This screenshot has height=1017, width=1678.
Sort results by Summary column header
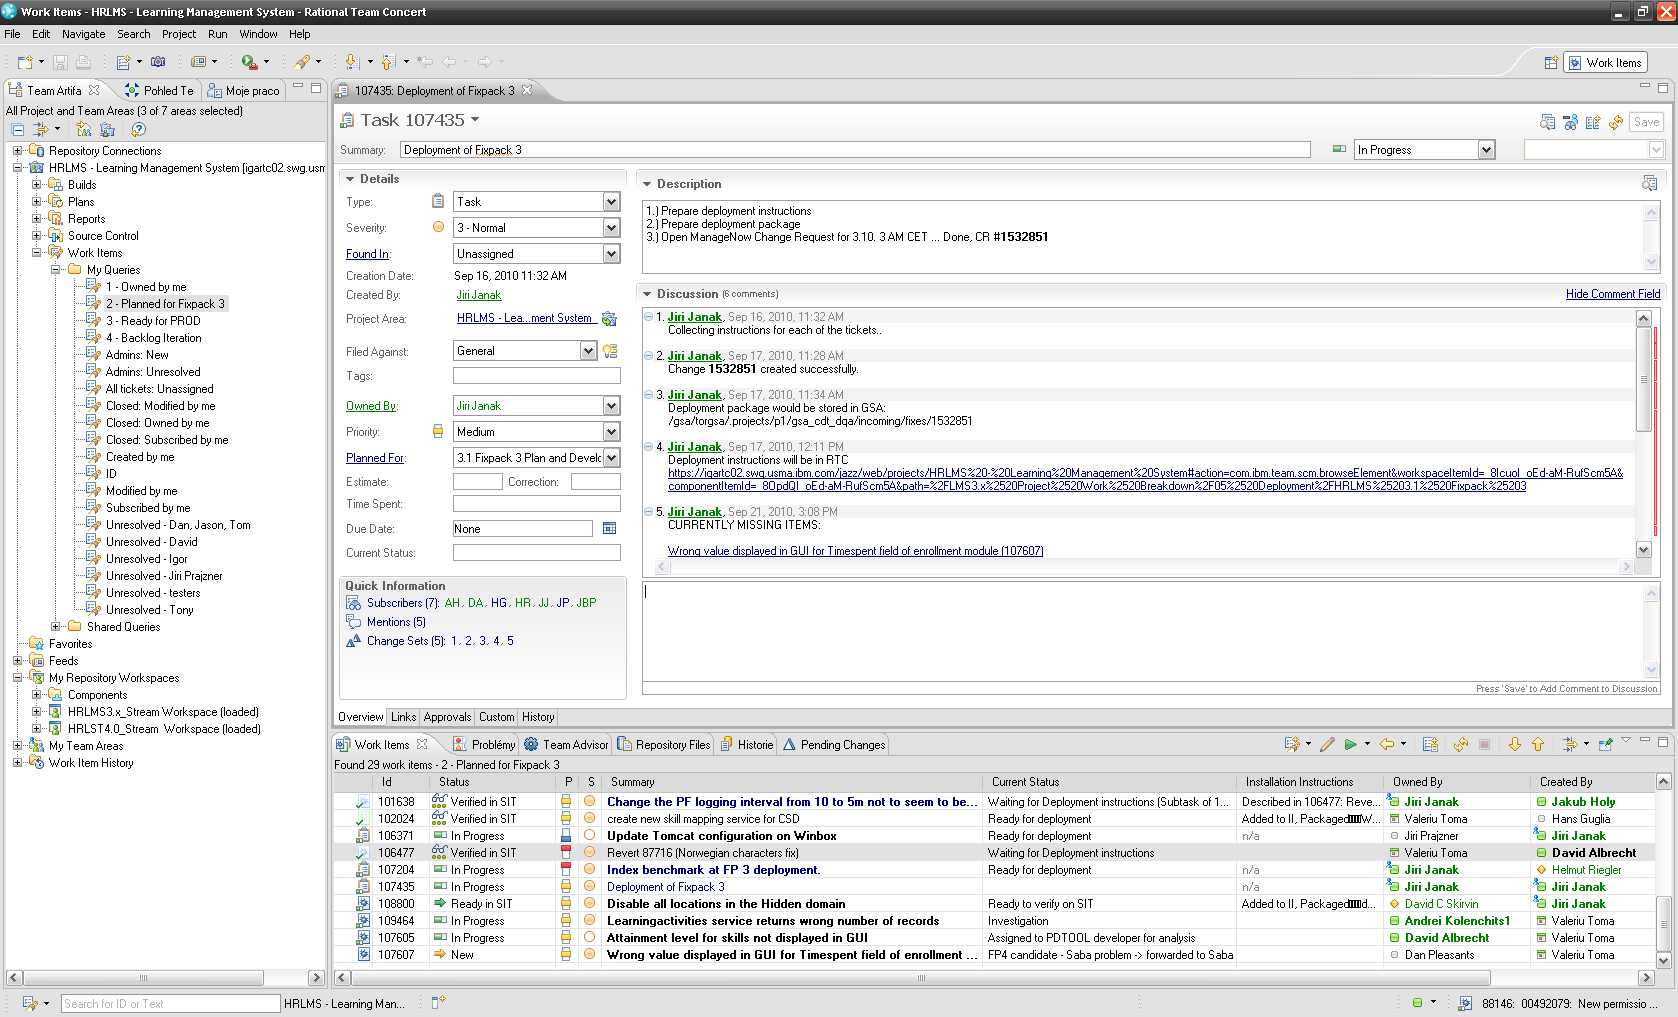(x=793, y=782)
